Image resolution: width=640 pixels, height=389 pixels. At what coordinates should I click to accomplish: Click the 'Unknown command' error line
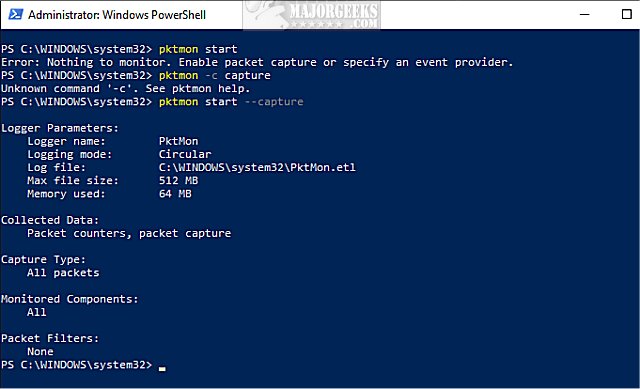point(125,89)
